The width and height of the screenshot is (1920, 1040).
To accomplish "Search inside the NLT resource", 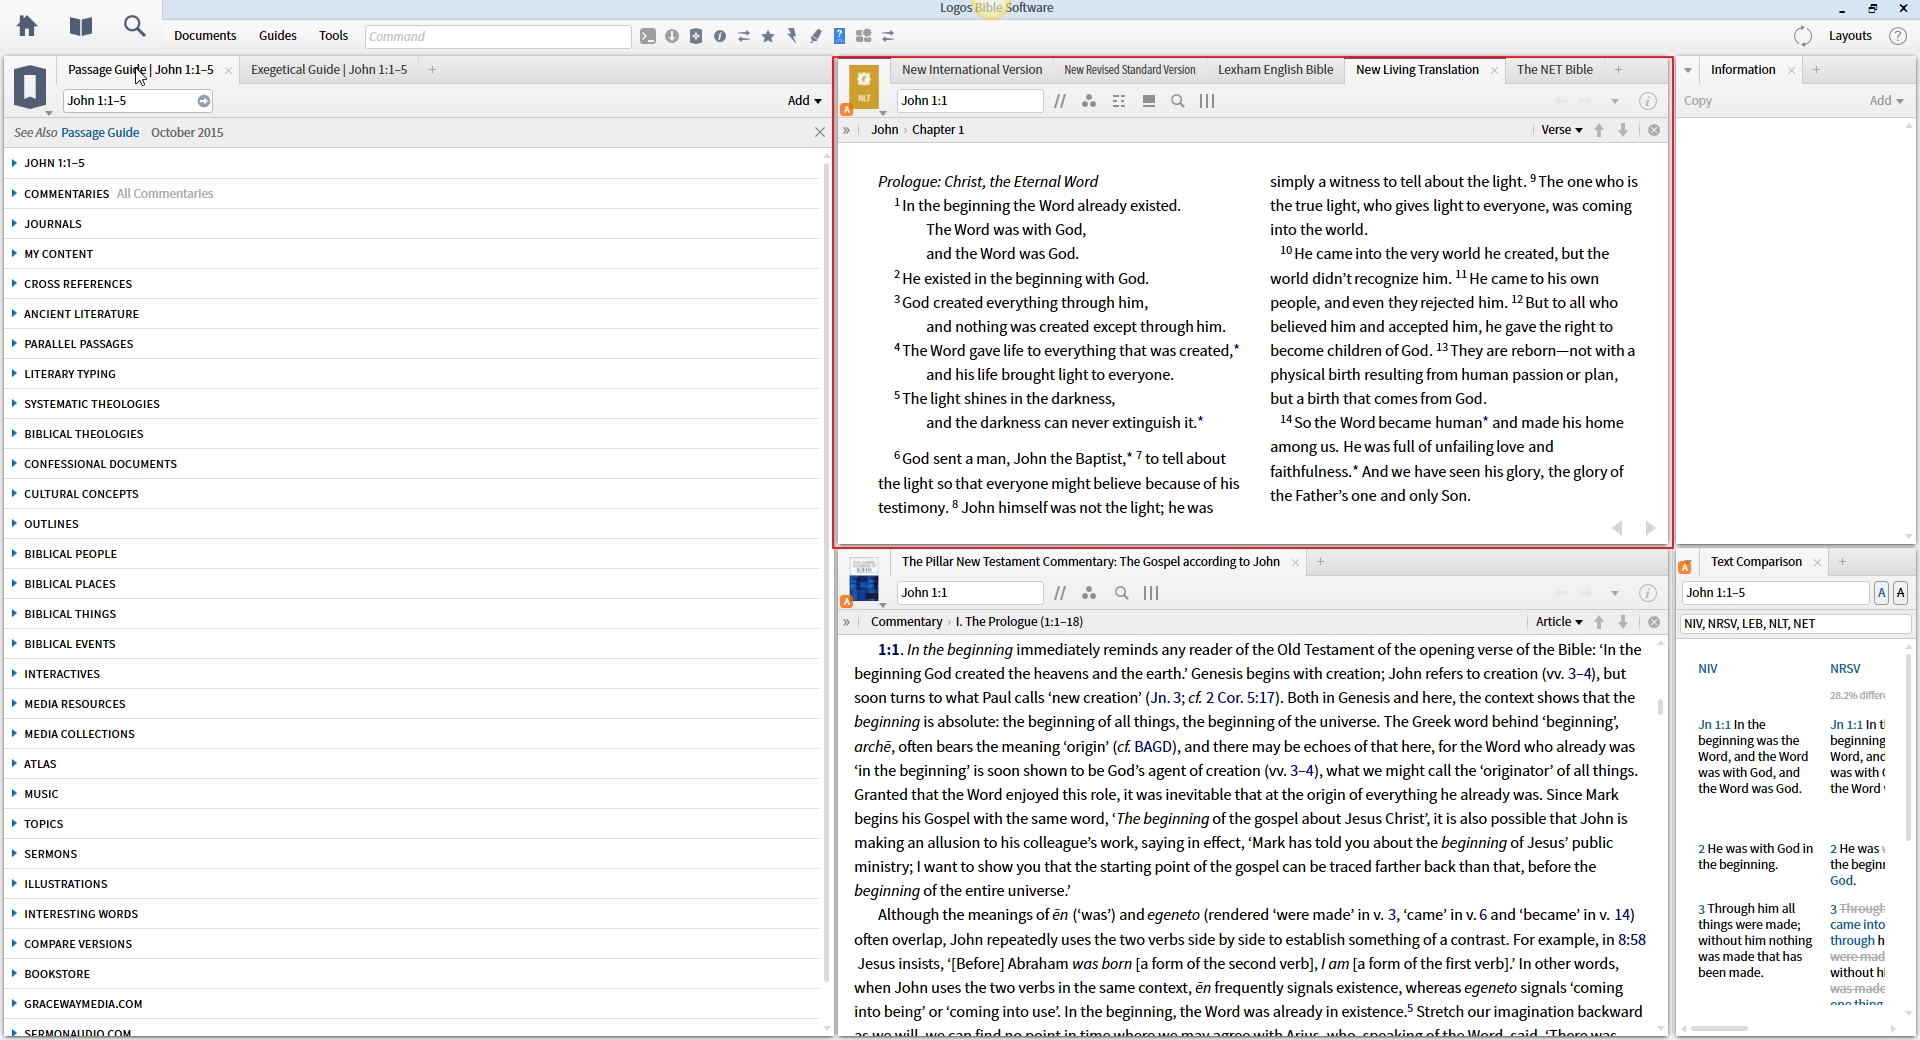I will pos(1178,101).
